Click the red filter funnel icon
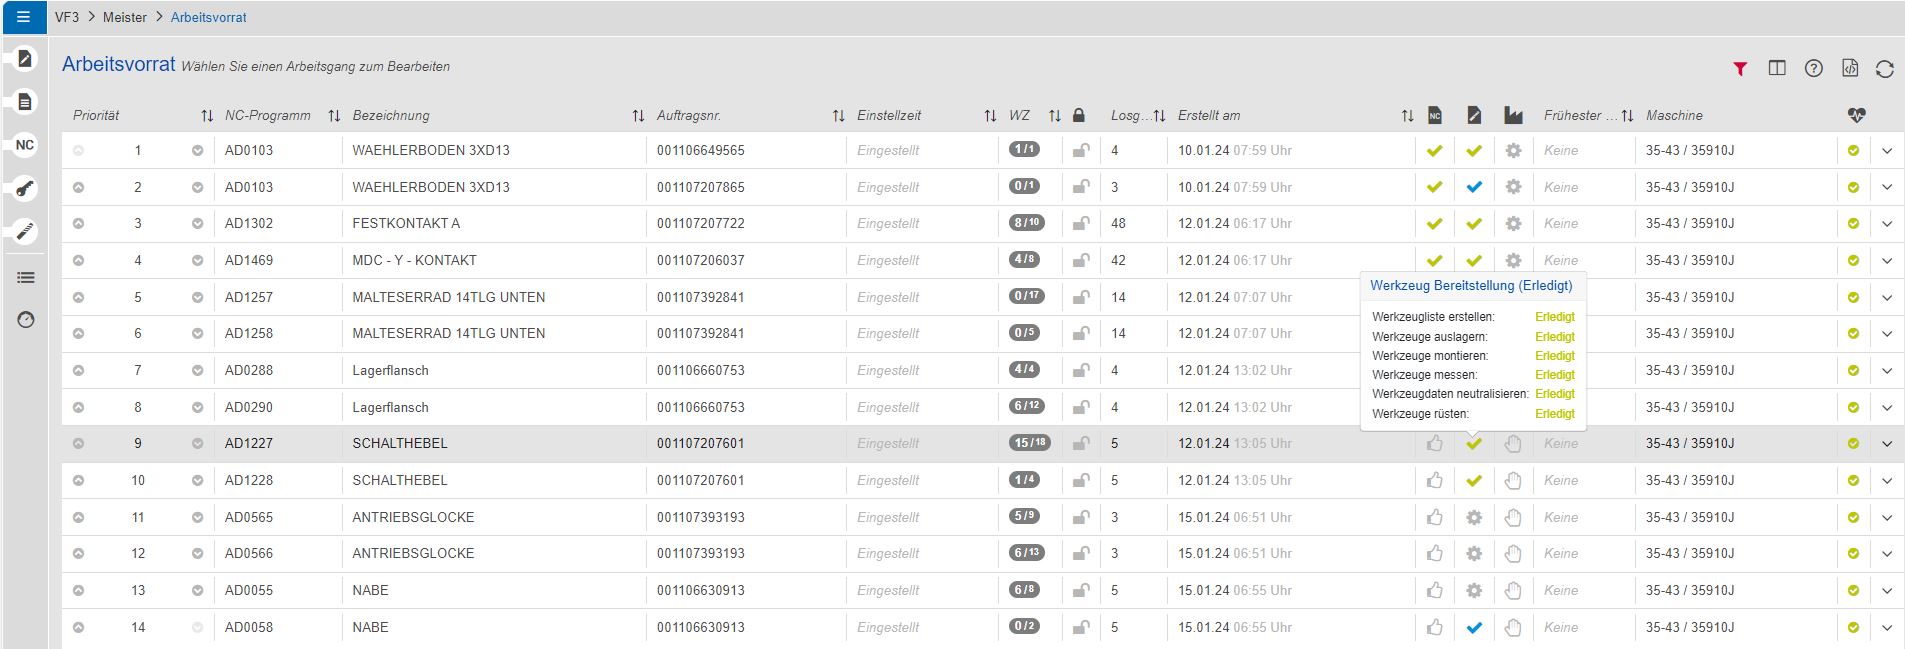This screenshot has height=649, width=1905. click(x=1740, y=69)
